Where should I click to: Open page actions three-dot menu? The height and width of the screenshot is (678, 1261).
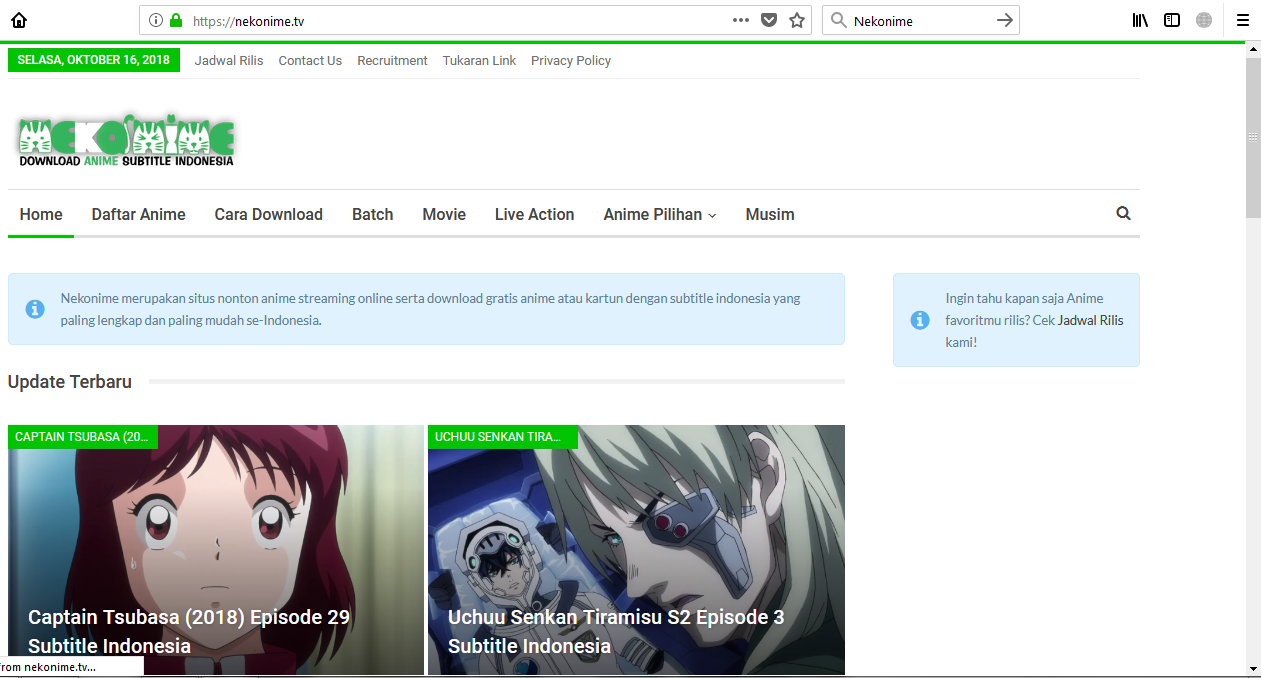click(741, 20)
